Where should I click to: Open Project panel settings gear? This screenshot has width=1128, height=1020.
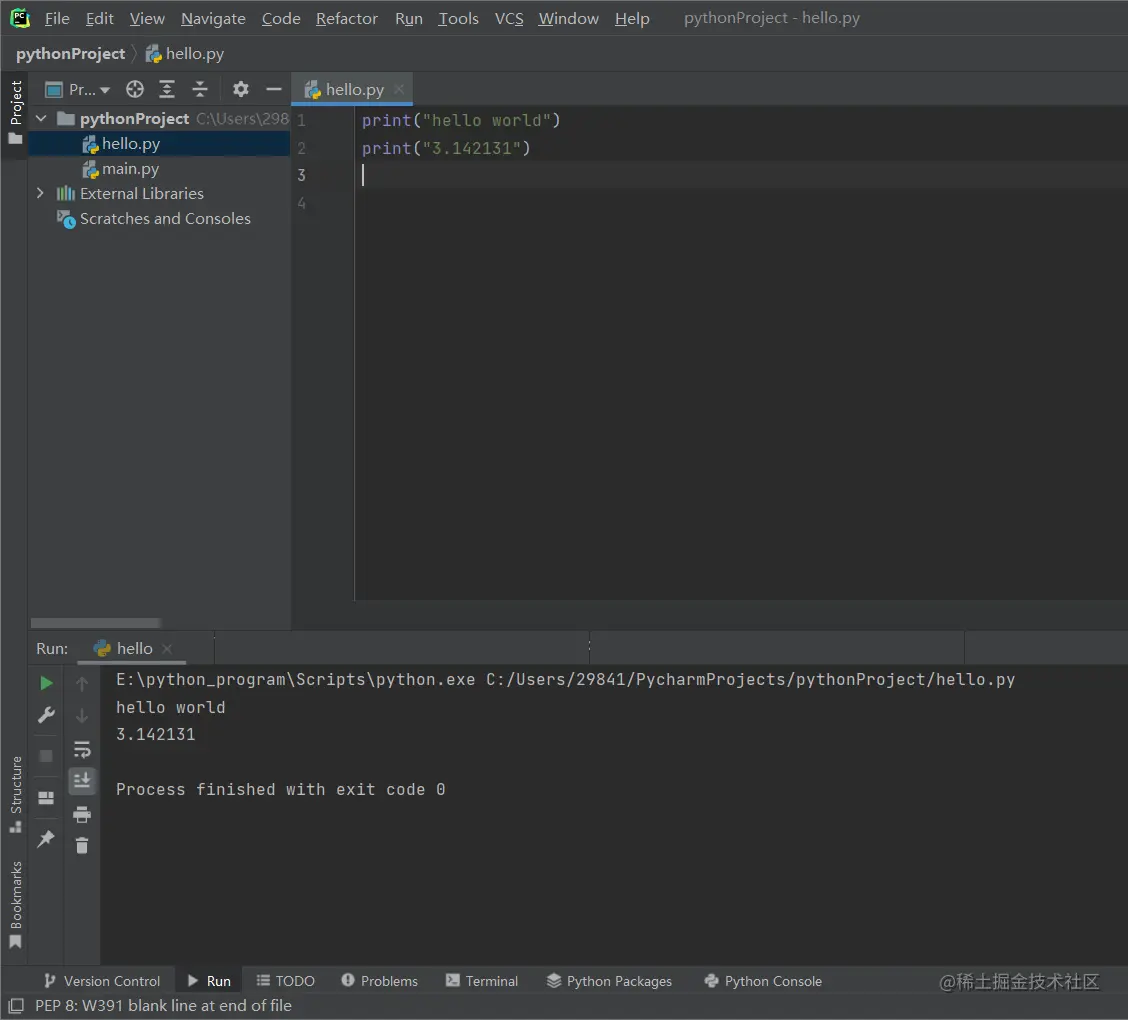(240, 89)
